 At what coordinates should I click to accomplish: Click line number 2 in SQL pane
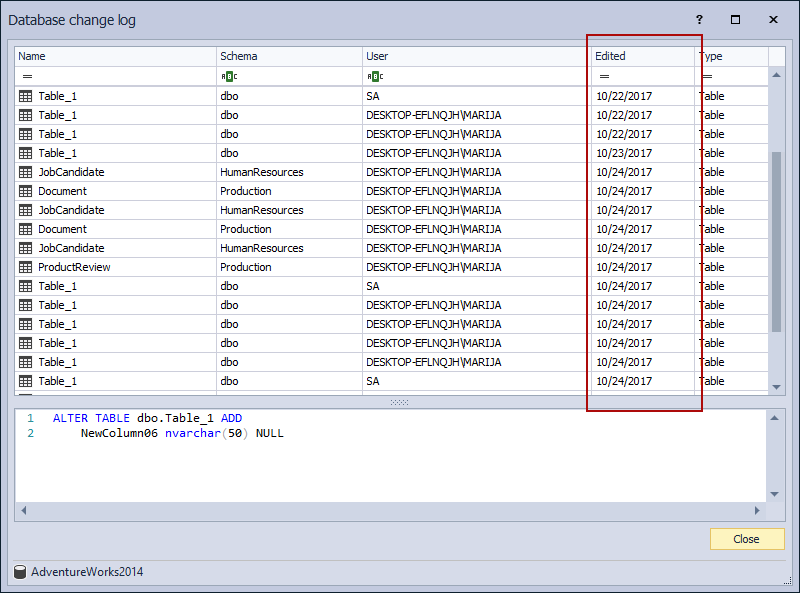pos(31,433)
